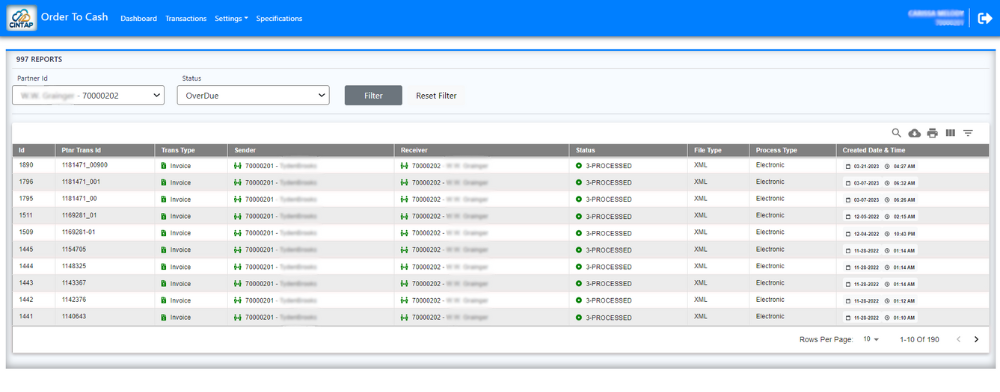Image resolution: width=1000 pixels, height=392 pixels.
Task: Sort by Process Type column header
Action: [x=776, y=150]
